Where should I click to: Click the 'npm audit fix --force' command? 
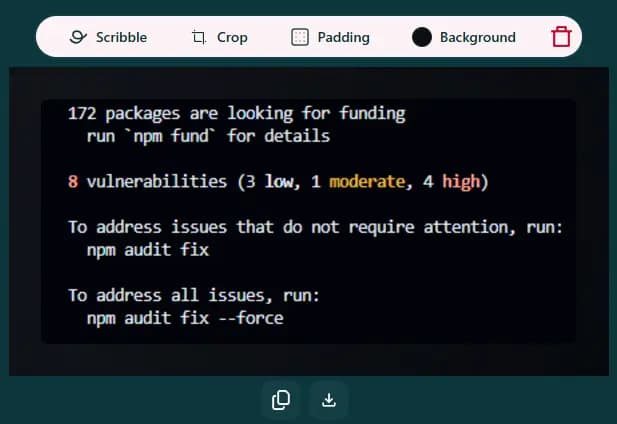click(185, 318)
